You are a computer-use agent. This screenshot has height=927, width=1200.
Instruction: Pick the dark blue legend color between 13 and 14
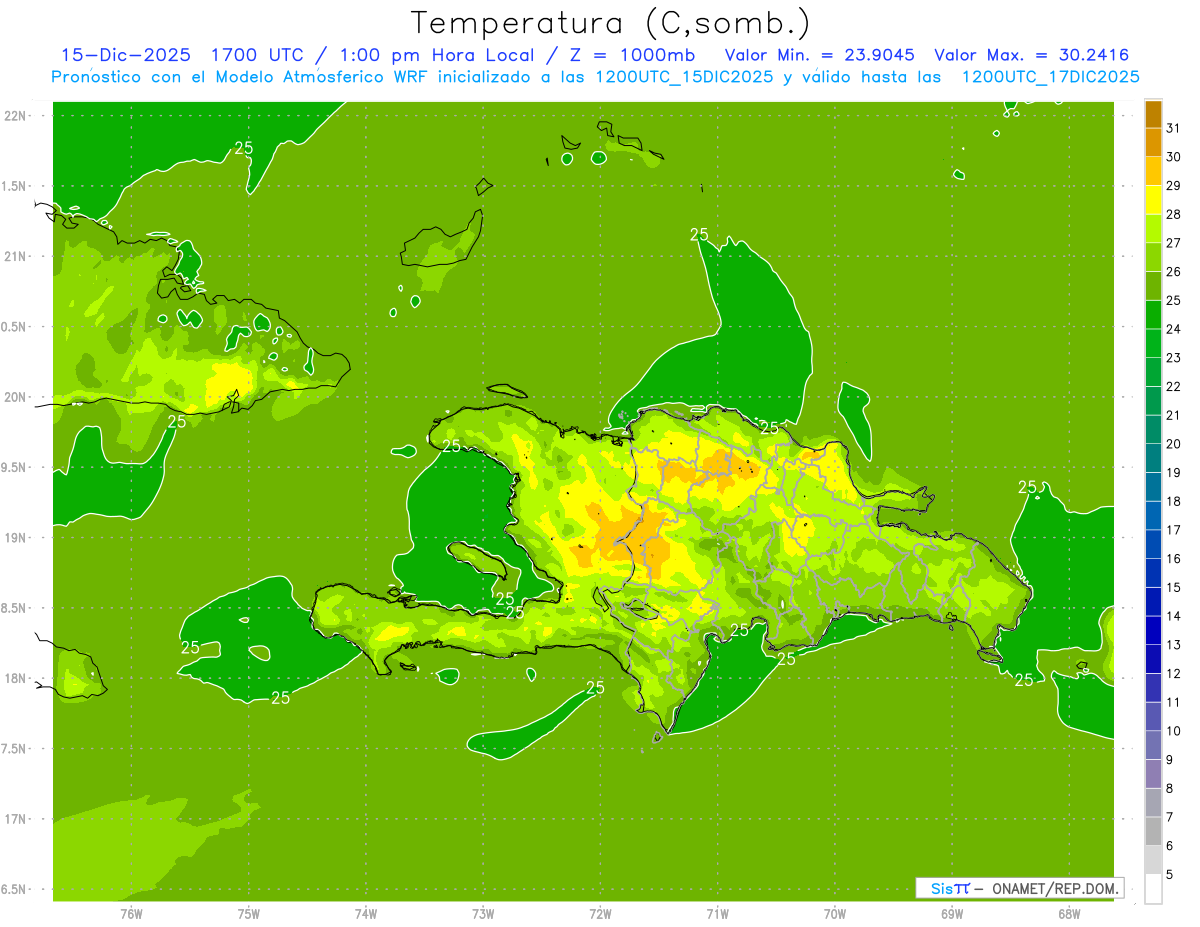click(1153, 631)
